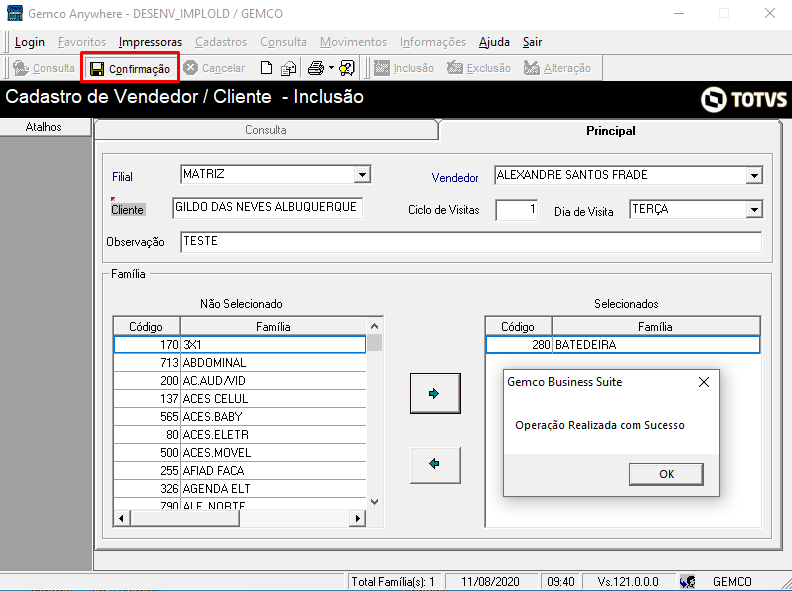Select the ACES CELUL family row

pyautogui.click(x=240, y=399)
